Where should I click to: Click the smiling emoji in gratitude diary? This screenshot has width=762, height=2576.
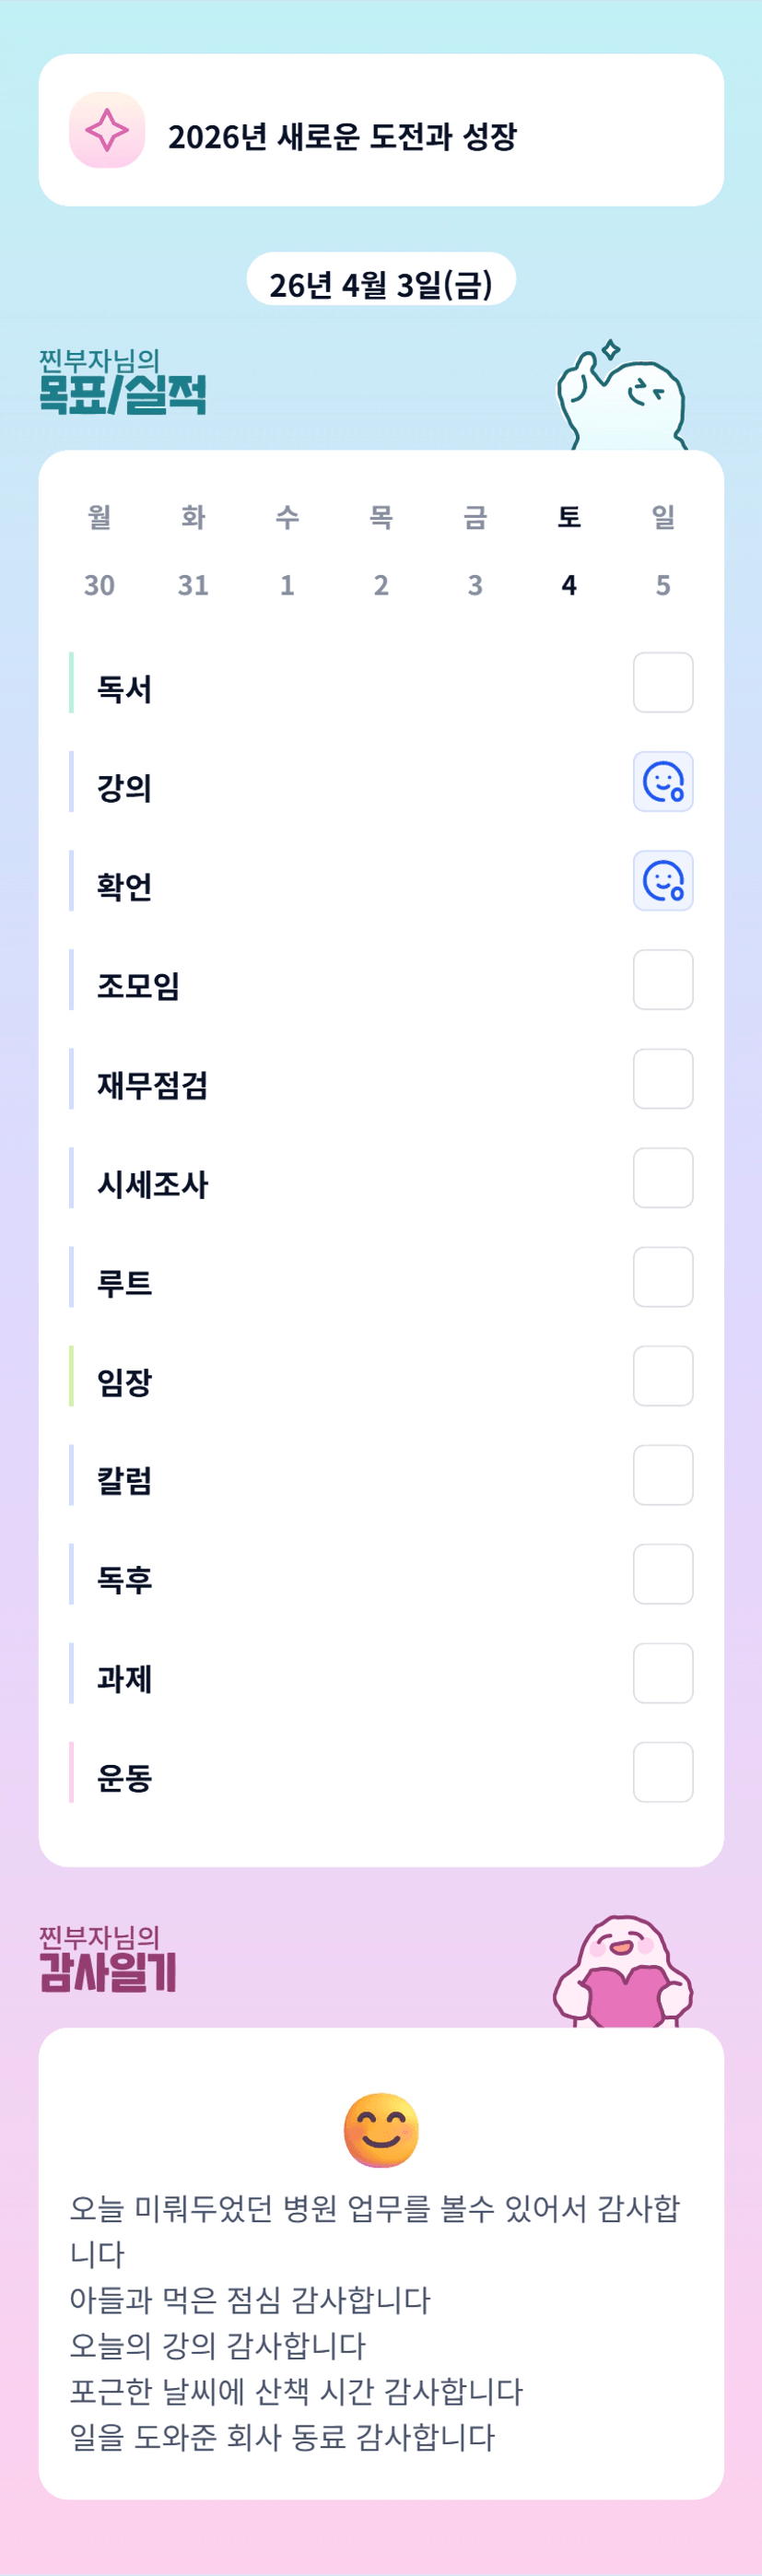381,2129
